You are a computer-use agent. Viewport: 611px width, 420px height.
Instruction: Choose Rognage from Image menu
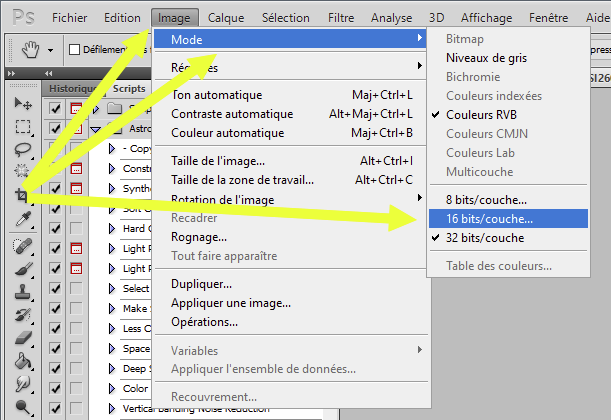[x=291, y=237]
